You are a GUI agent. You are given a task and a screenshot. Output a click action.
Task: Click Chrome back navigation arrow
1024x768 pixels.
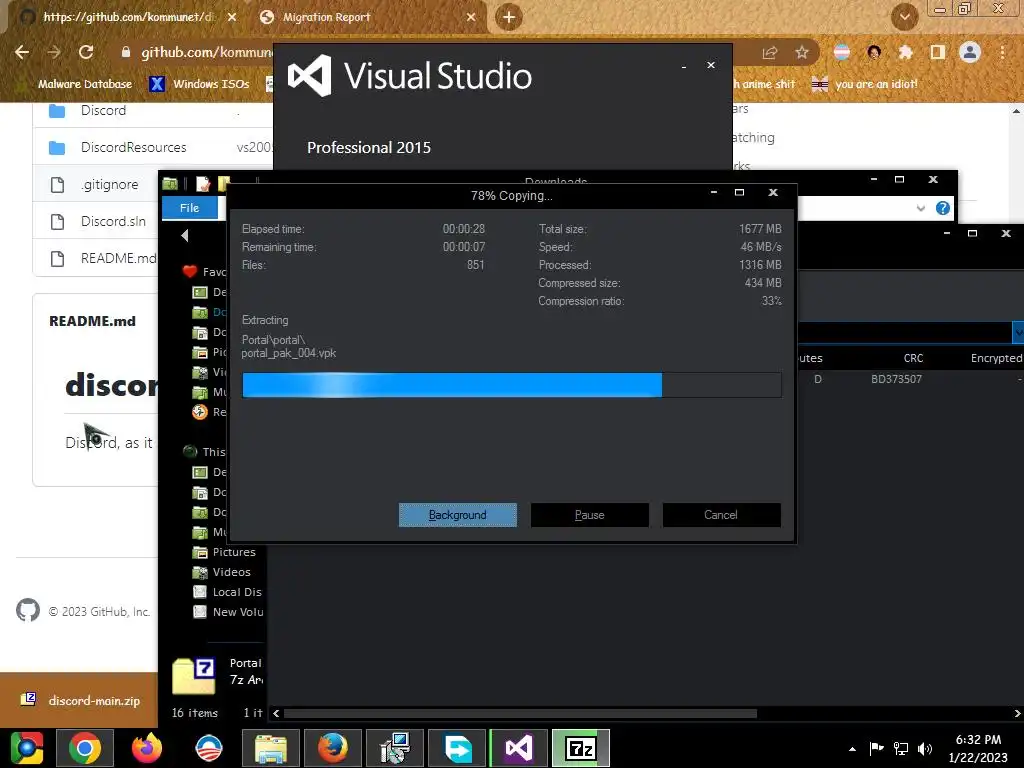[22, 52]
